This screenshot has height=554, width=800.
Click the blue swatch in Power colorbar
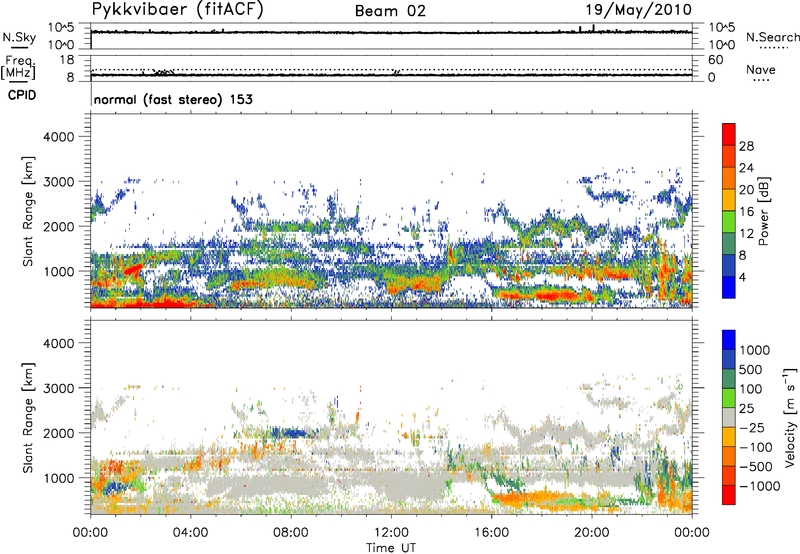pyautogui.click(x=729, y=287)
